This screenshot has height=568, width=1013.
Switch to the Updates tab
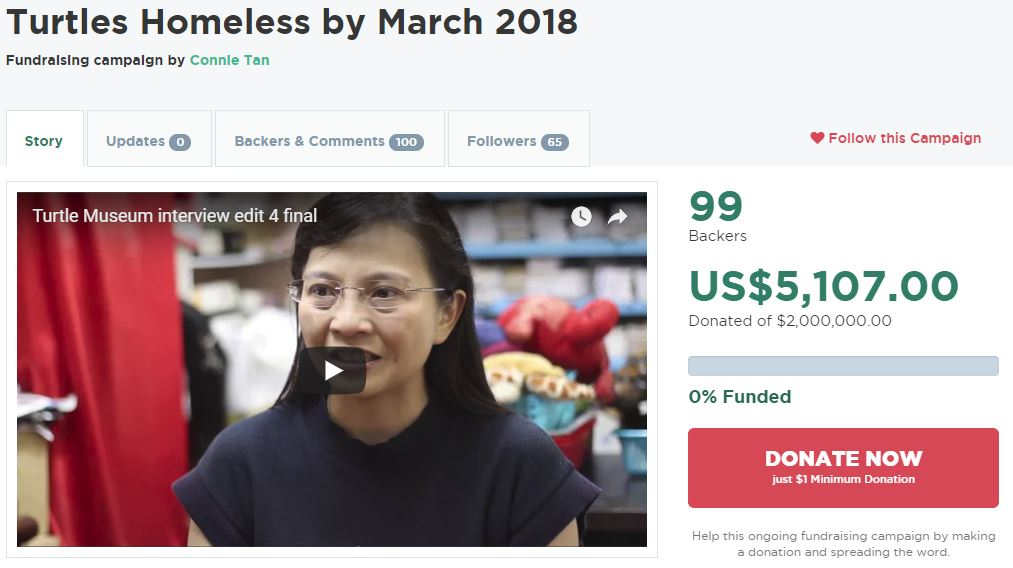[149, 140]
